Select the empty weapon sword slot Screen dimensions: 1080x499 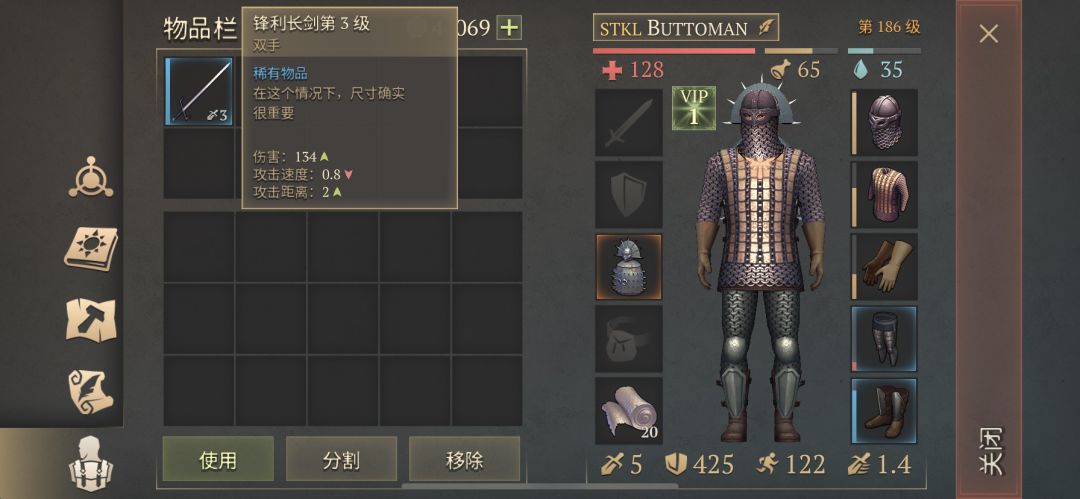click(629, 123)
